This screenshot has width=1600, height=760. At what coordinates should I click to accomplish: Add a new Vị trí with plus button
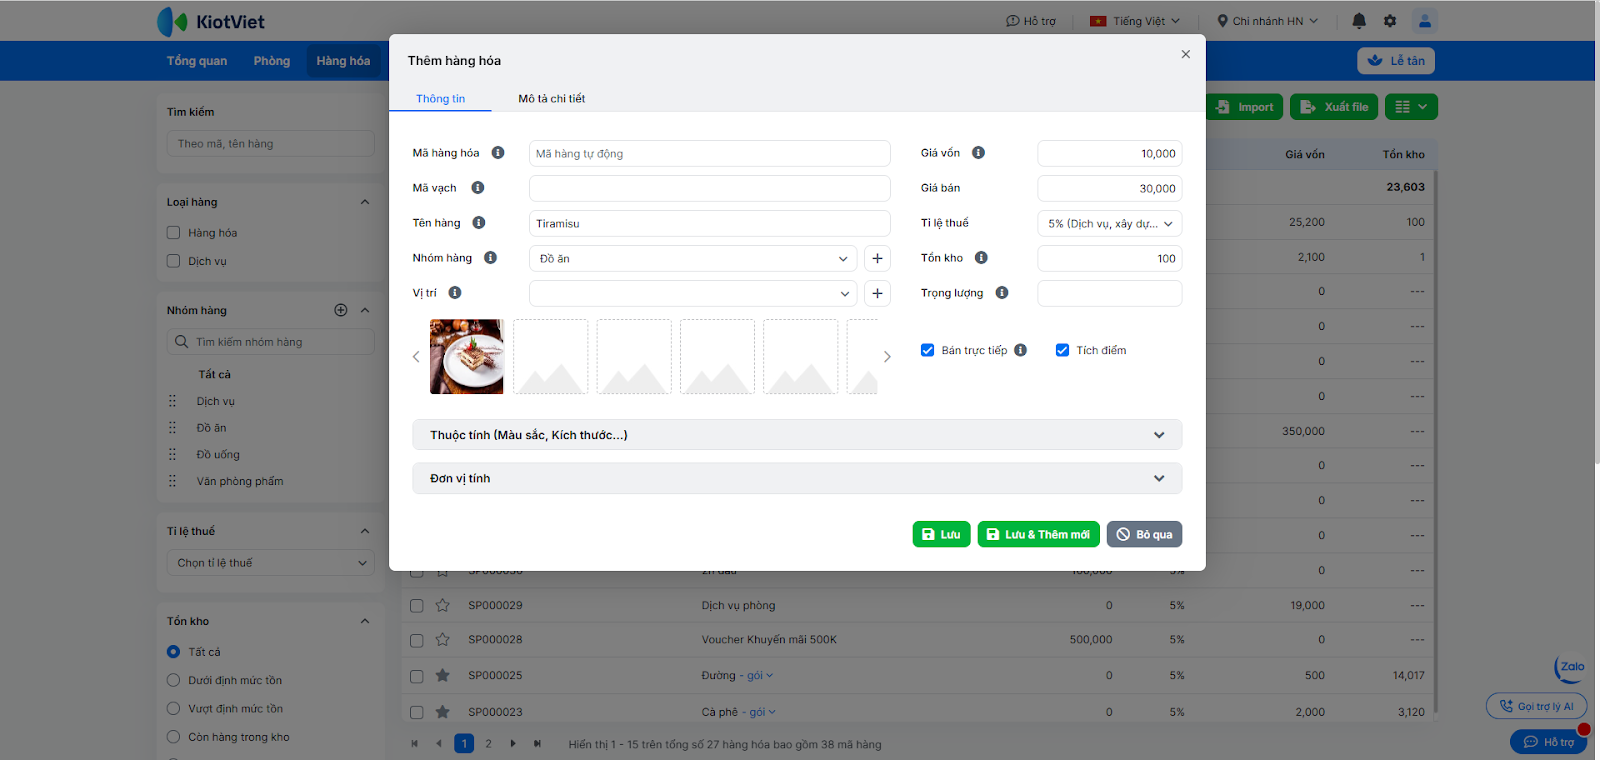tap(877, 293)
